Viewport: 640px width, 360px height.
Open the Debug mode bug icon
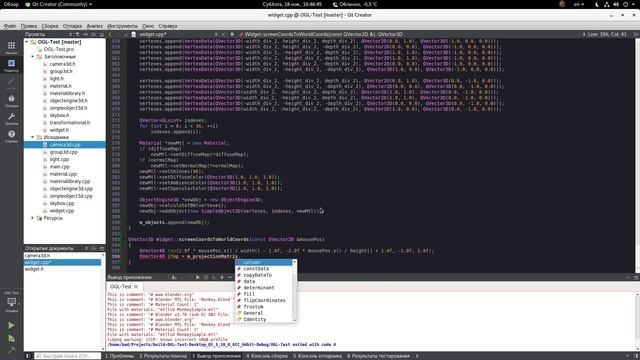pos(11,99)
